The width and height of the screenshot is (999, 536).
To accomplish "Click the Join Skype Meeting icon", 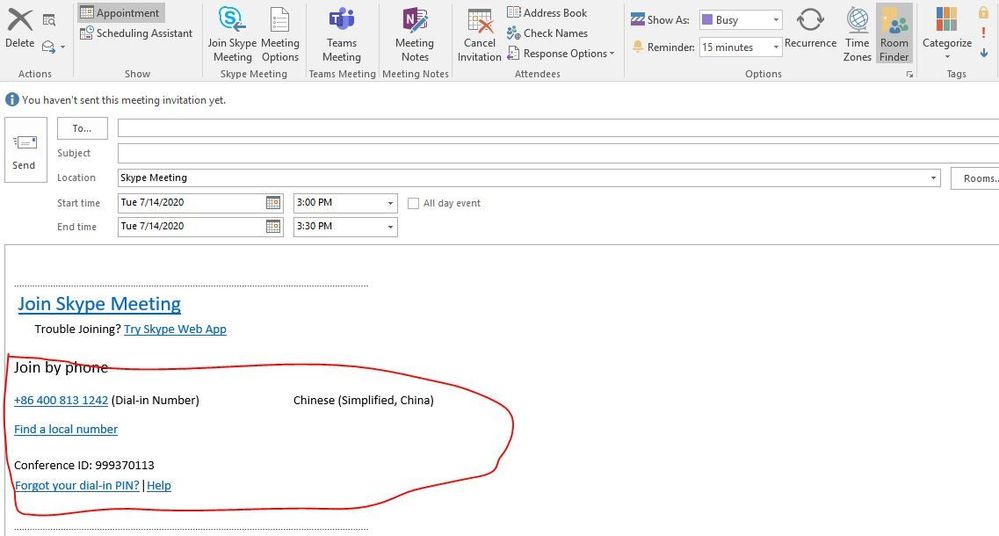I will tap(232, 34).
